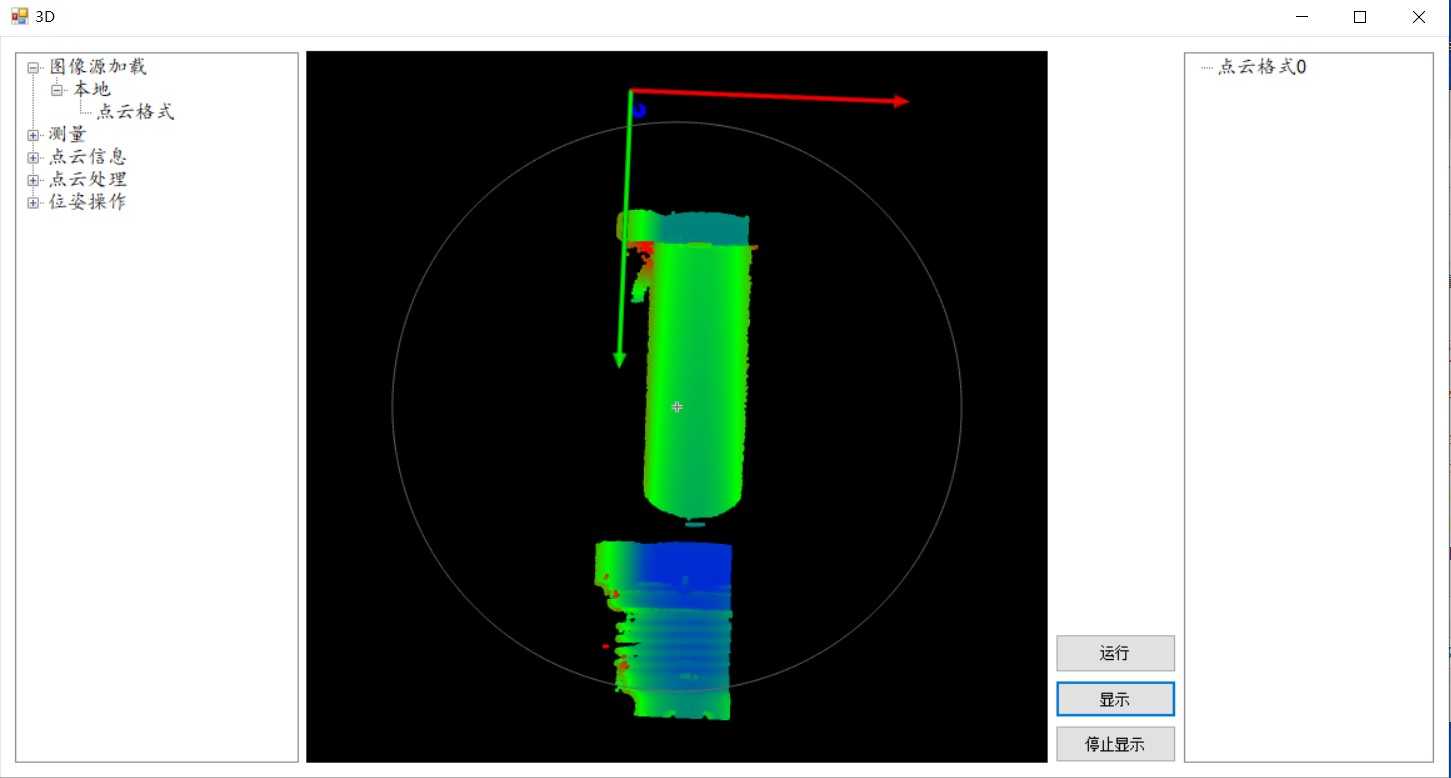1451x778 pixels.
Task: Click the red X-axis arrowhead
Action: (901, 101)
